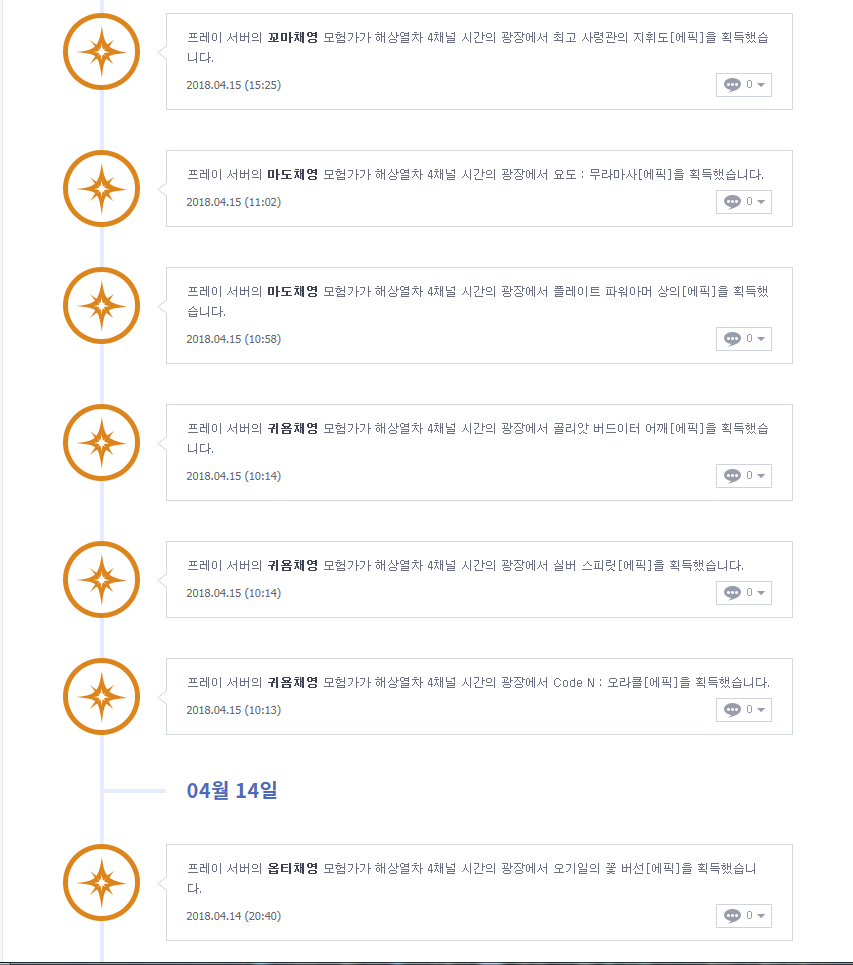Screen dimensions: 853x965
Task: Open the 옵티체영 character link
Action: [292, 868]
